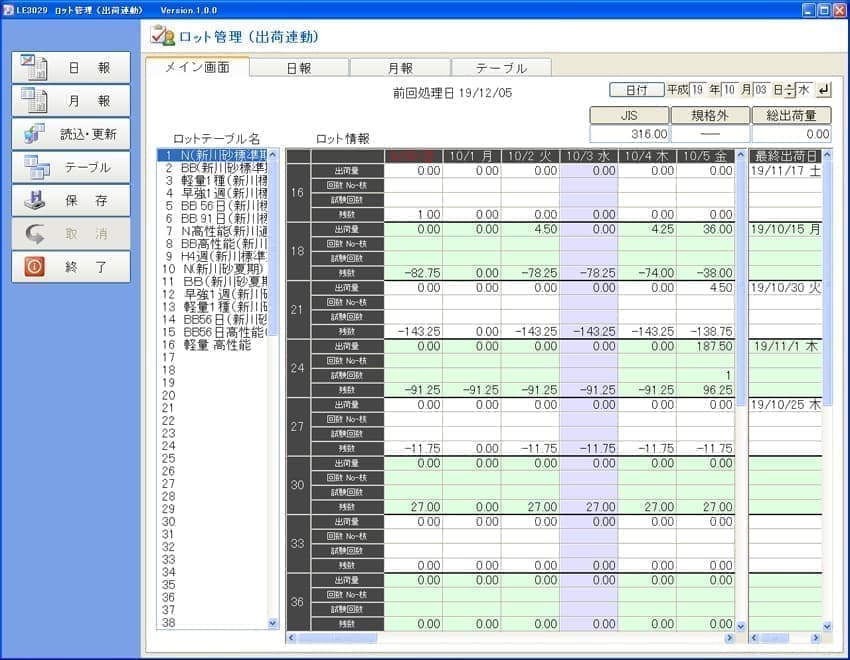Click the 保存 save disk icon
Image resolution: width=850 pixels, height=660 pixels.
tap(35, 200)
